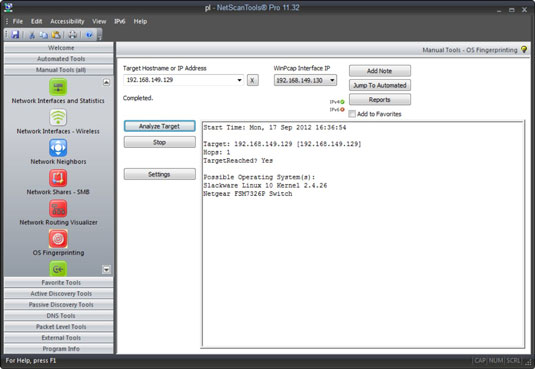Image resolution: width=535 pixels, height=369 pixels.
Task: Open the Settings button
Action: (x=160, y=174)
